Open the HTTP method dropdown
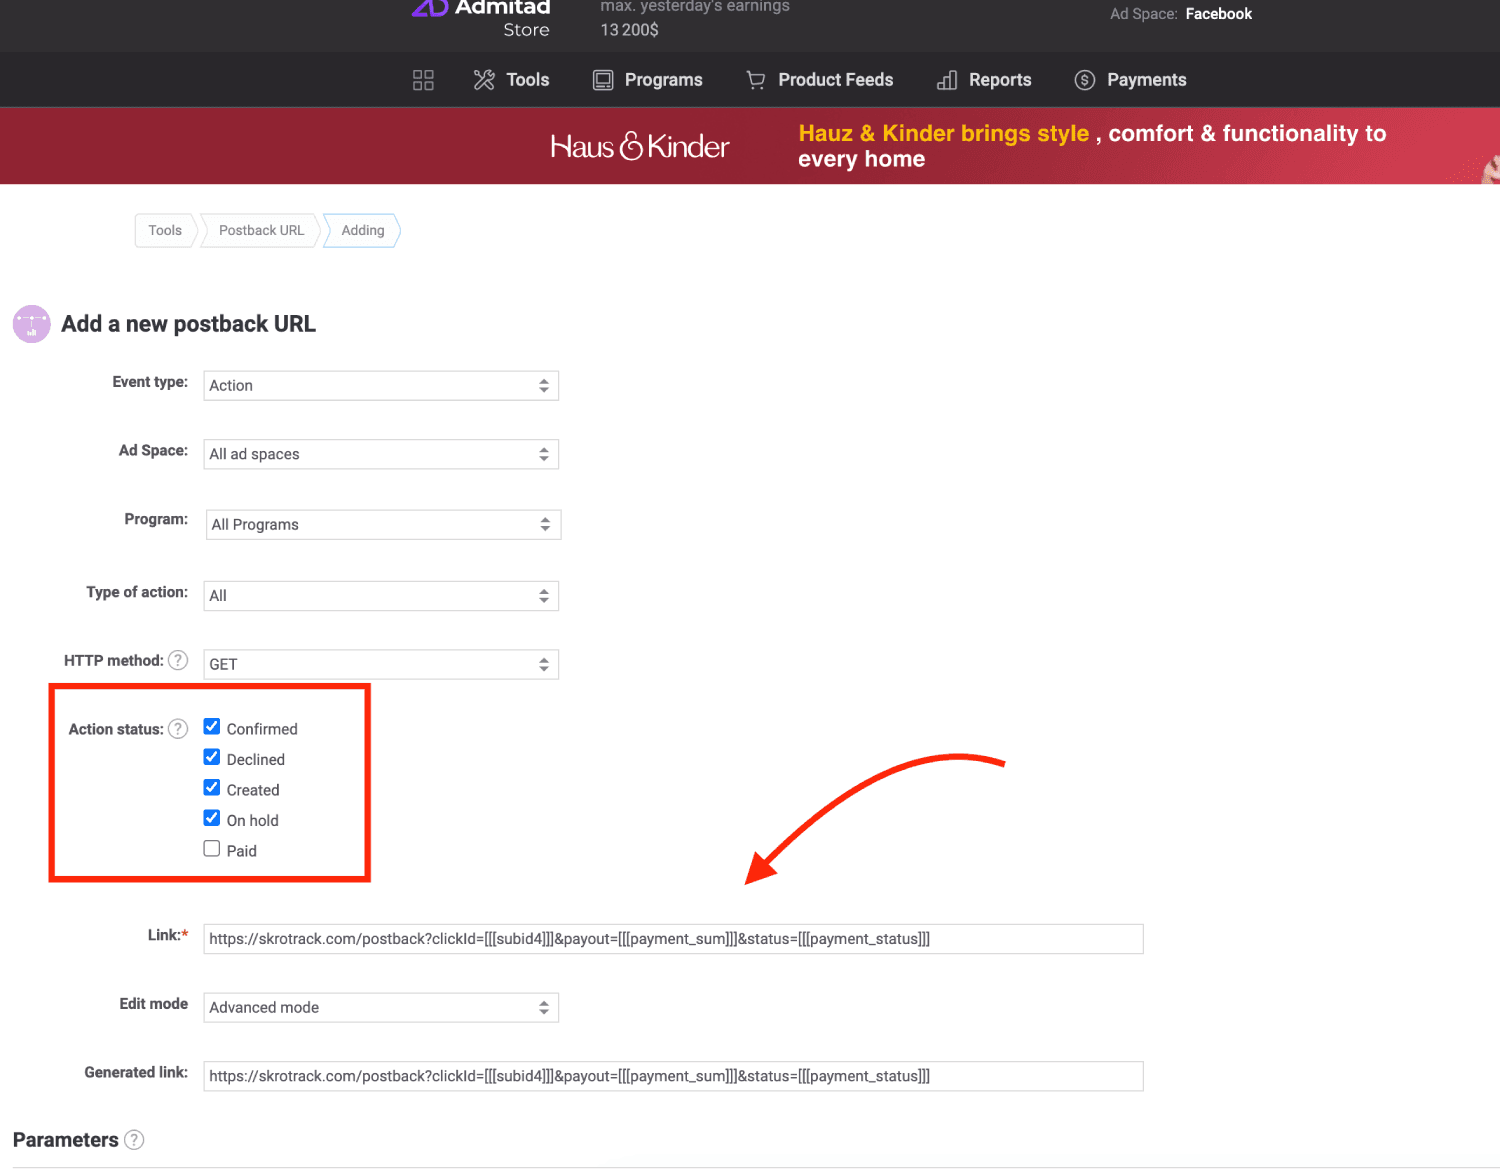 381,664
